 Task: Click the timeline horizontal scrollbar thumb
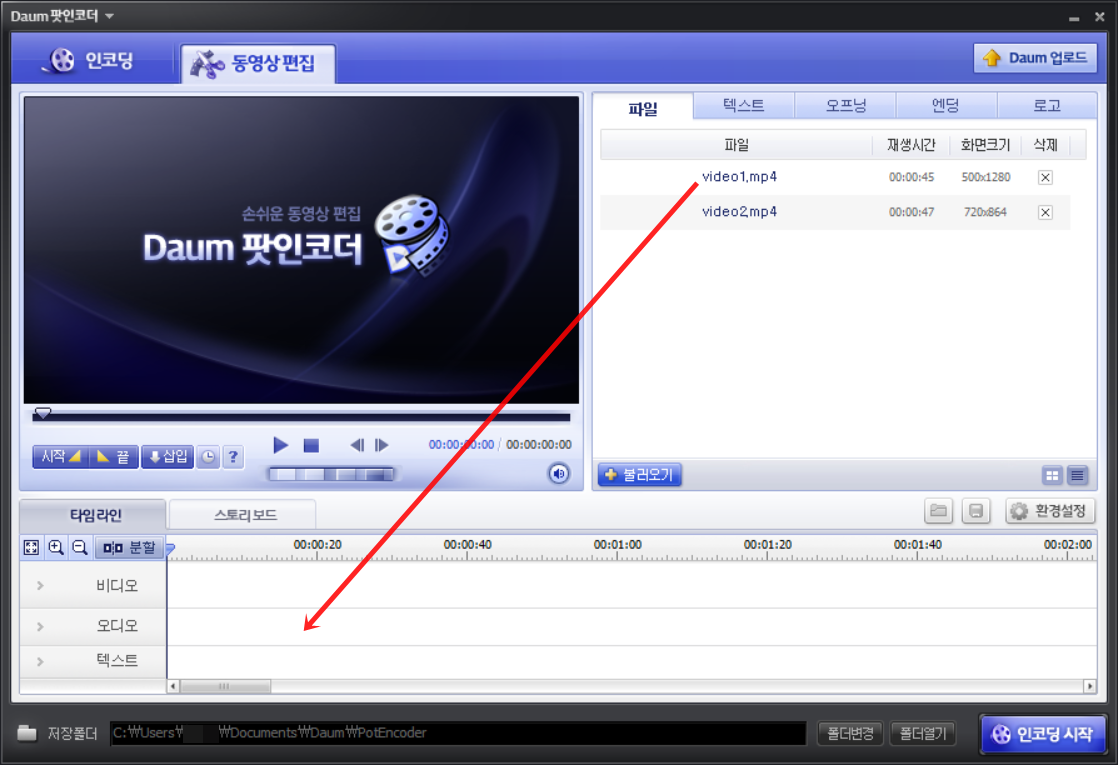[x=225, y=687]
